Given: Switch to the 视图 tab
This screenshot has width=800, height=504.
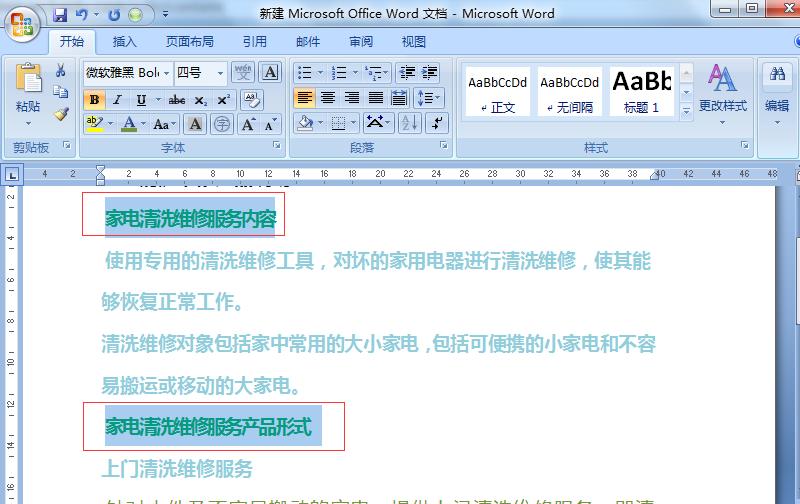Looking at the screenshot, I should tap(413, 42).
